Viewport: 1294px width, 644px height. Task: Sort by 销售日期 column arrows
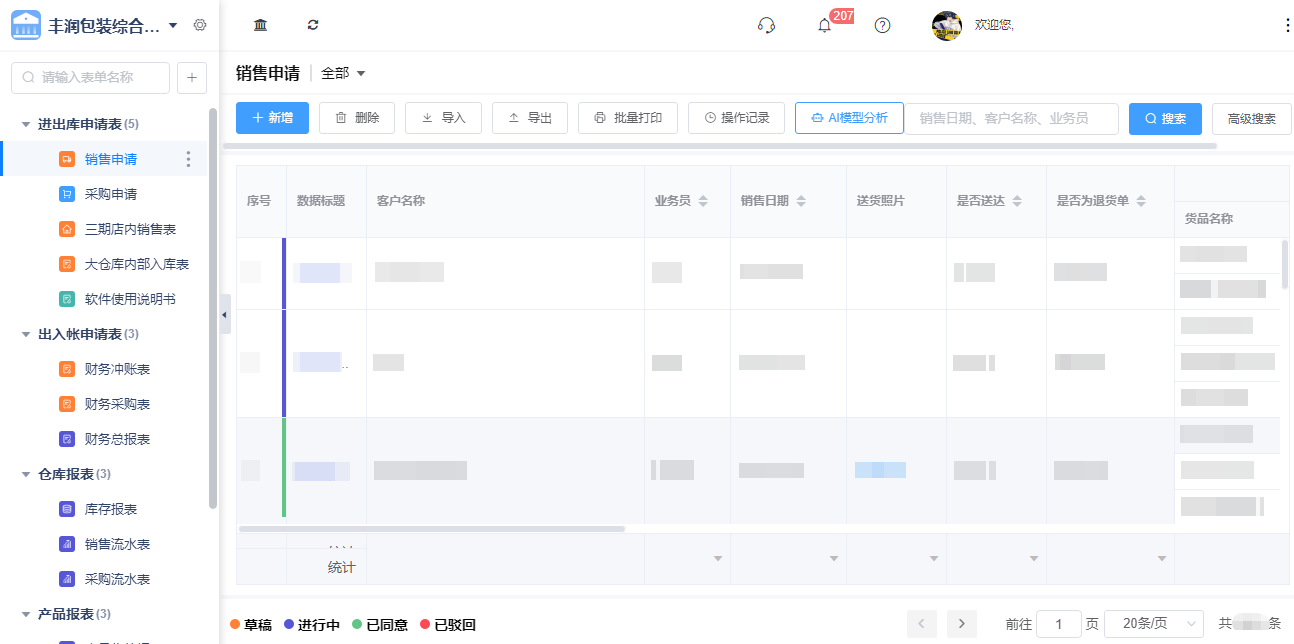[801, 201]
